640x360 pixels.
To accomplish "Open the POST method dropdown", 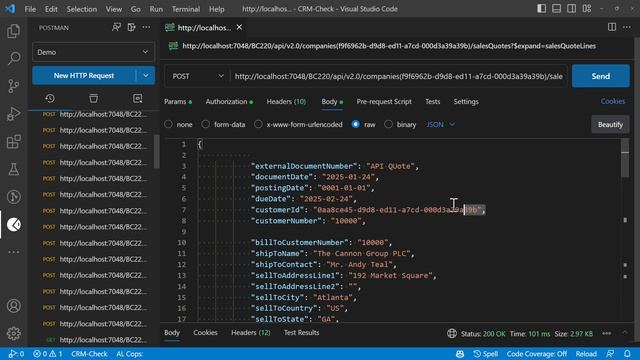I will [198, 76].
